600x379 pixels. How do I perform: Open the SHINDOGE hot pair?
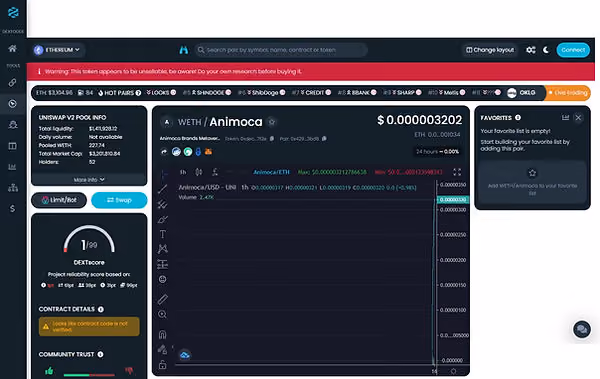pyautogui.click(x=207, y=93)
